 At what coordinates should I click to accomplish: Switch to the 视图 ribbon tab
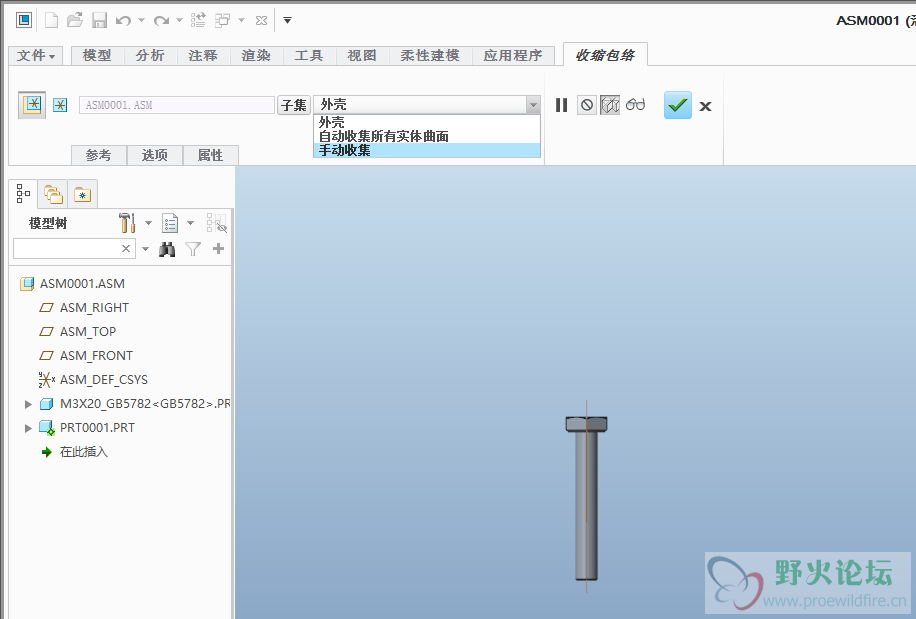click(x=362, y=55)
